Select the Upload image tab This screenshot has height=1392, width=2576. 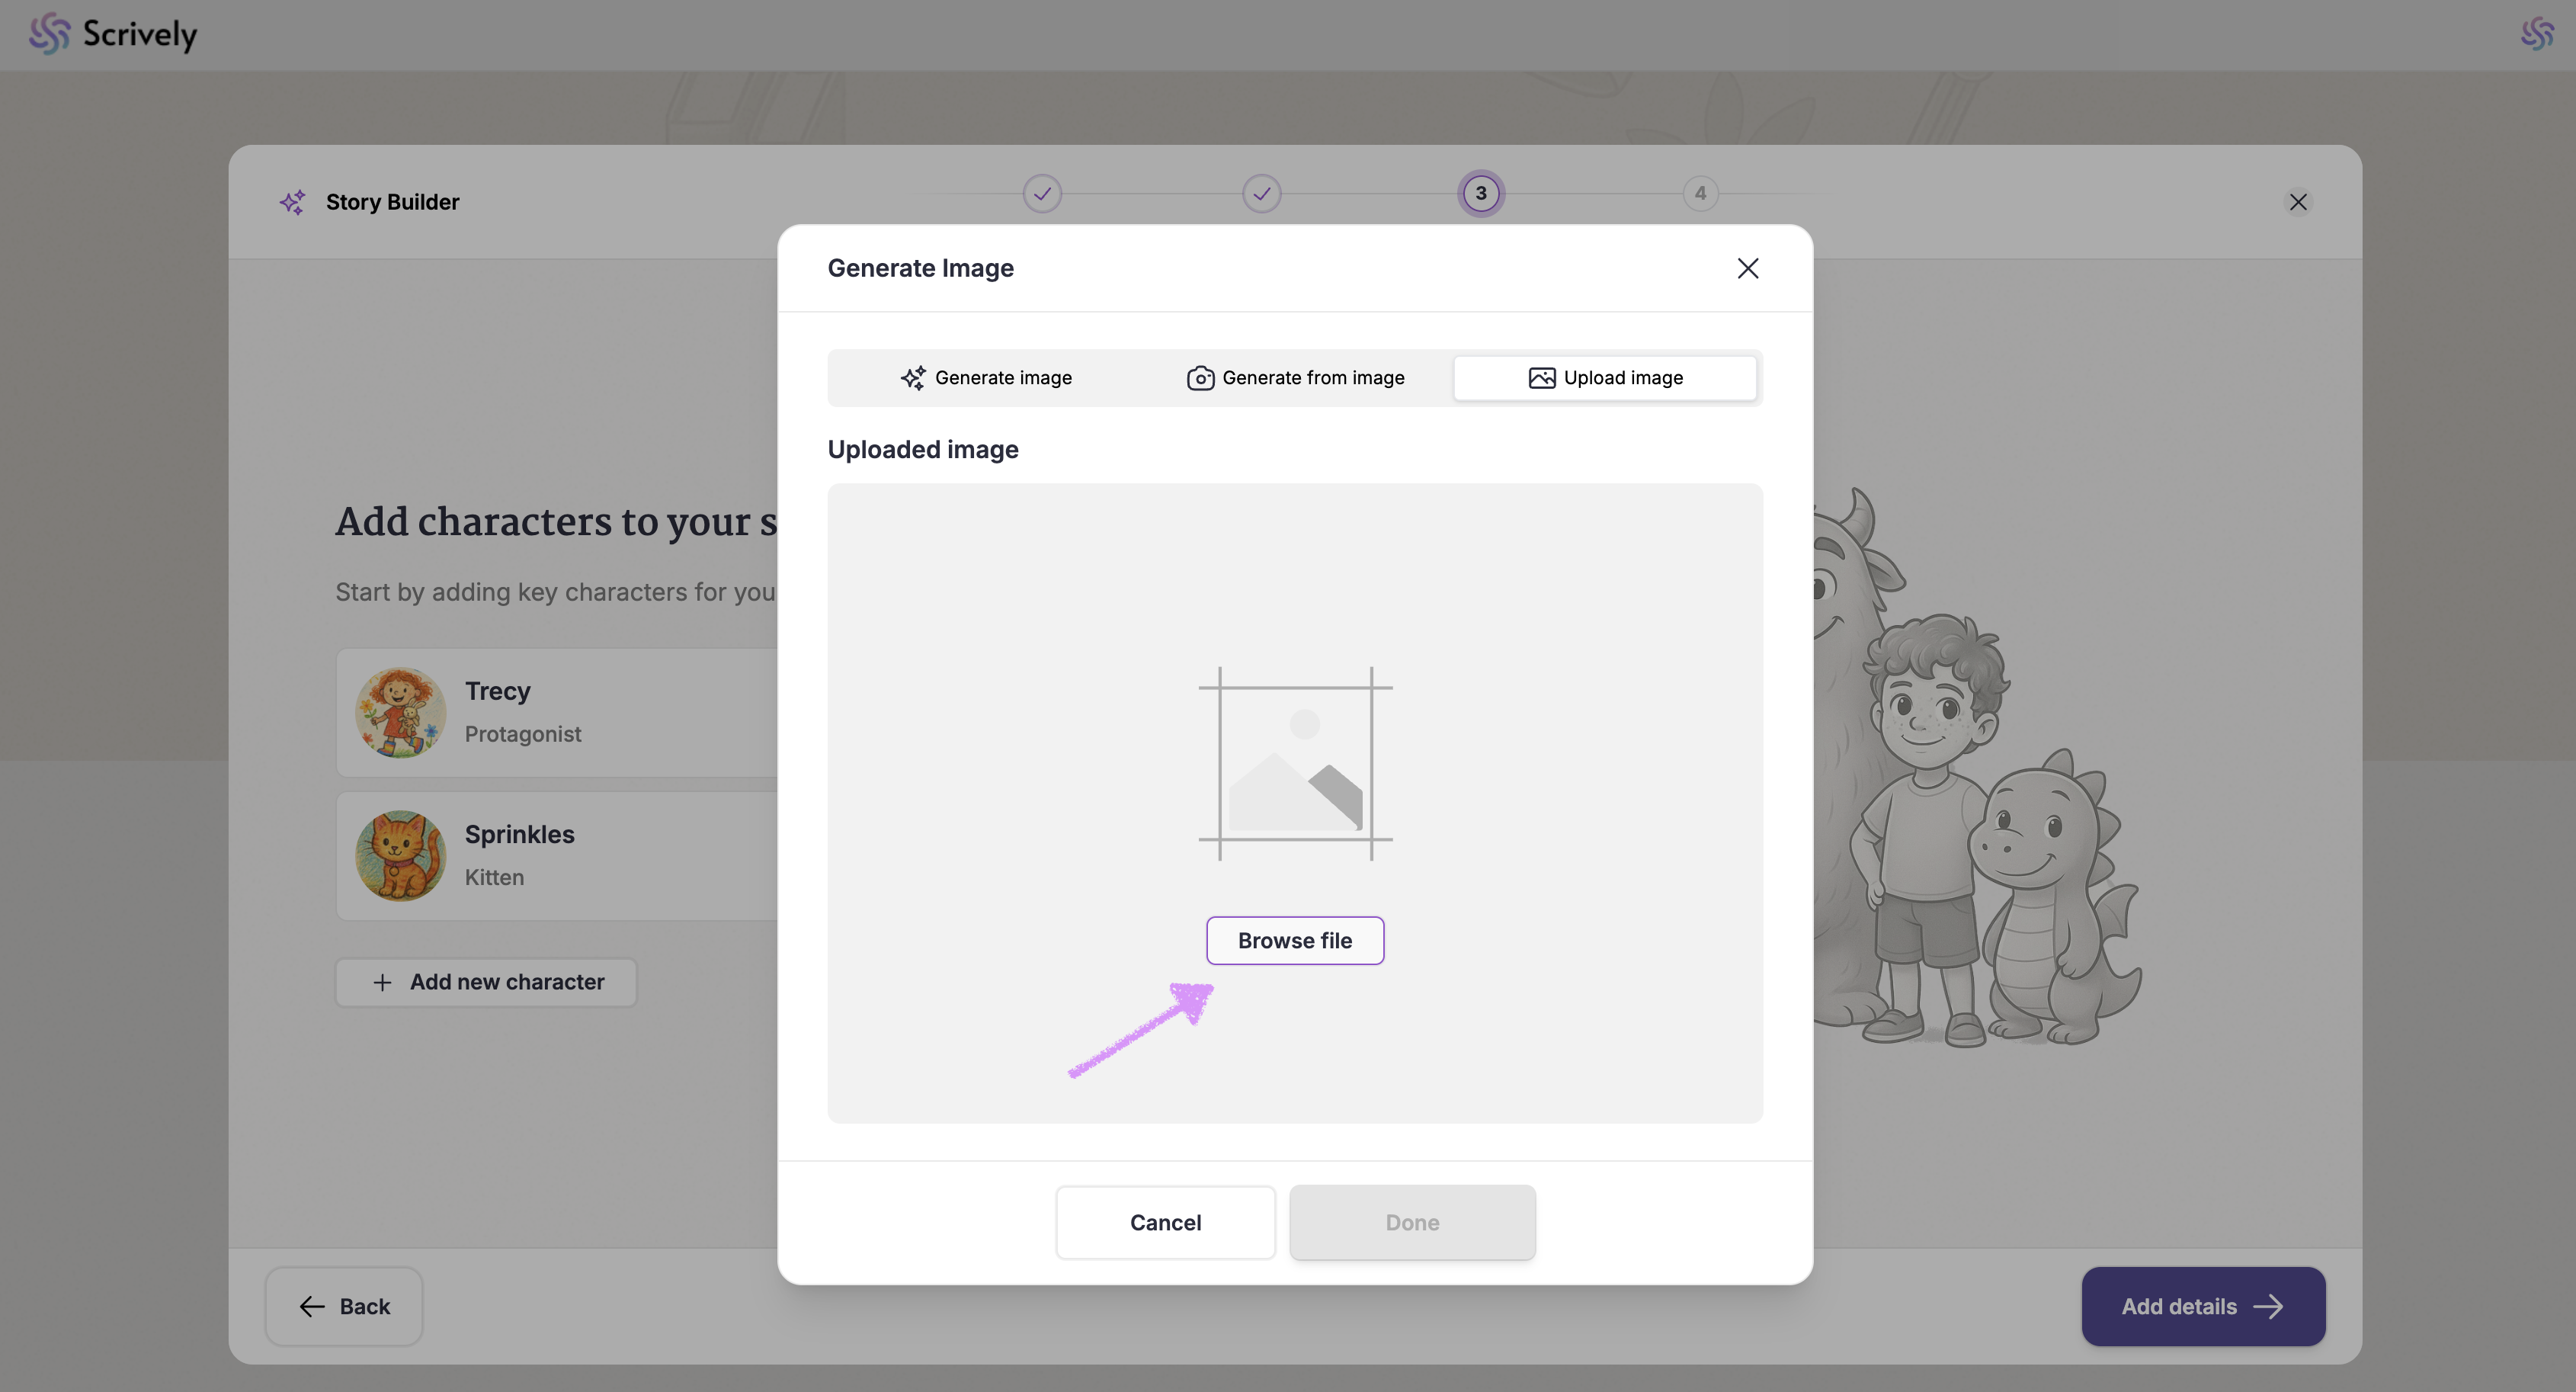[x=1604, y=378]
